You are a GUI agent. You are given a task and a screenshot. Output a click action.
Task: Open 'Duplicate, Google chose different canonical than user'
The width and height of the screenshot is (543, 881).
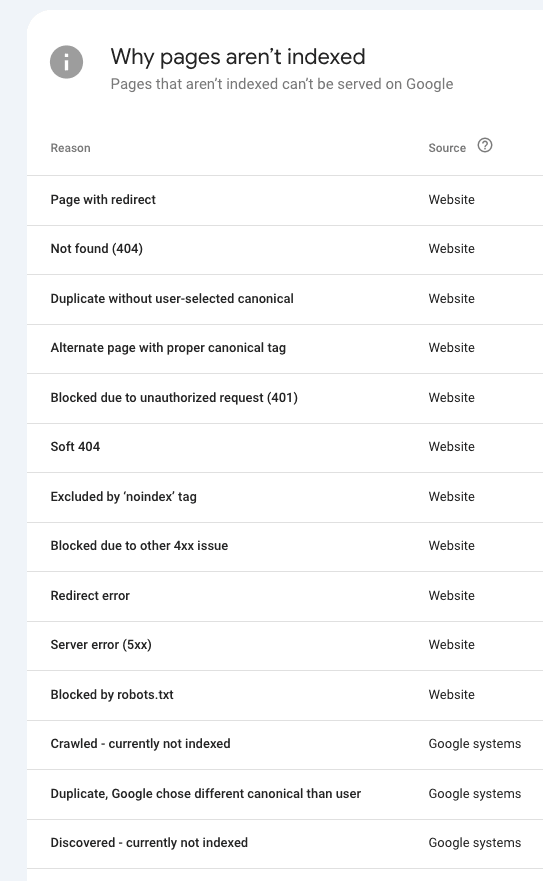[285, 793]
